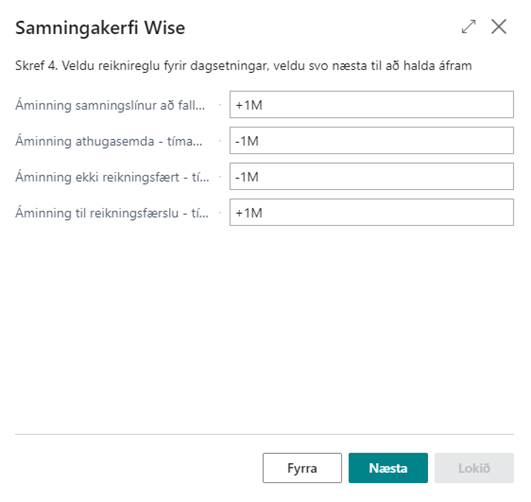Click the Skref 4 instruction text
The image size is (531, 502).
click(x=243, y=65)
